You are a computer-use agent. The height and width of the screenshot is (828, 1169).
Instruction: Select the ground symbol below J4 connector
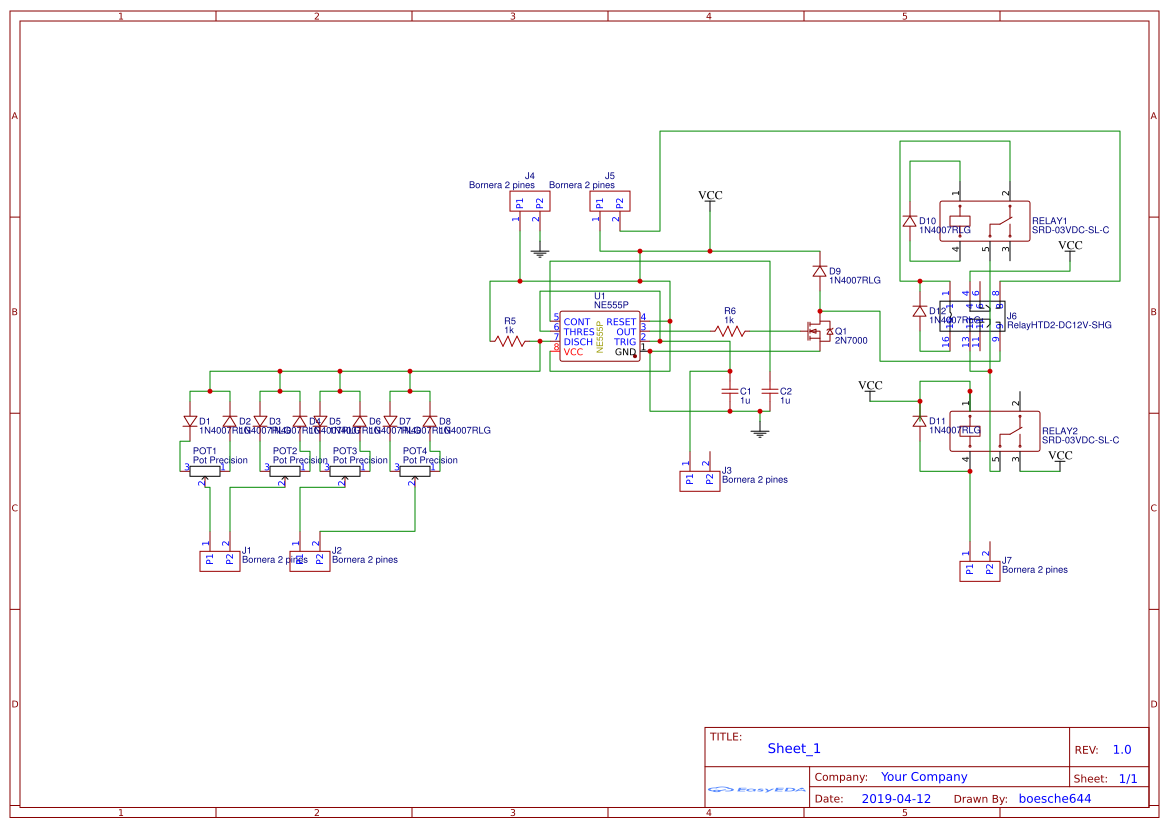pyautogui.click(x=540, y=253)
